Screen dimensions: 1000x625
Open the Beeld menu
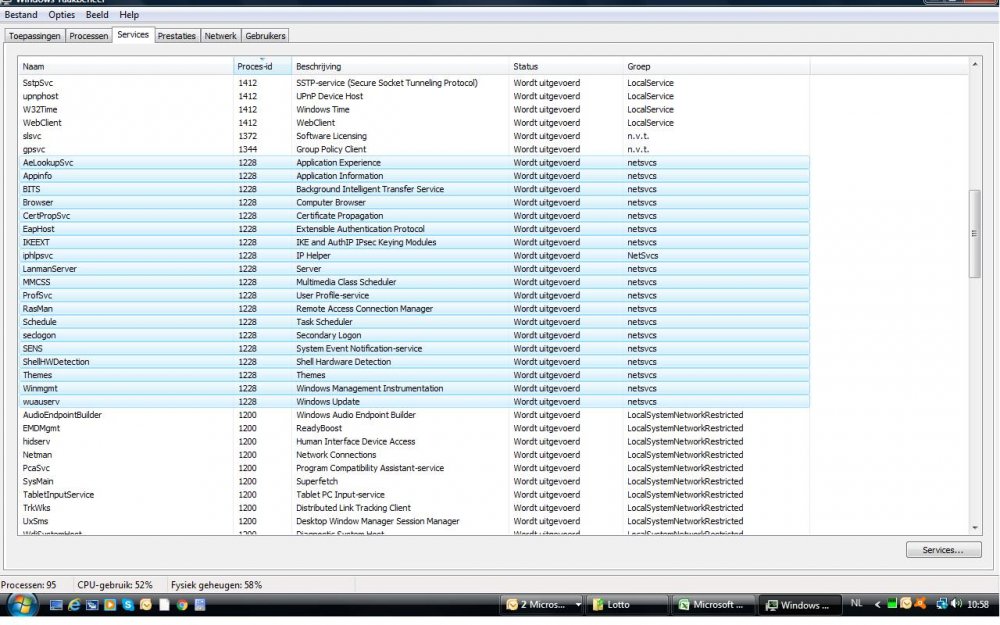(97, 15)
